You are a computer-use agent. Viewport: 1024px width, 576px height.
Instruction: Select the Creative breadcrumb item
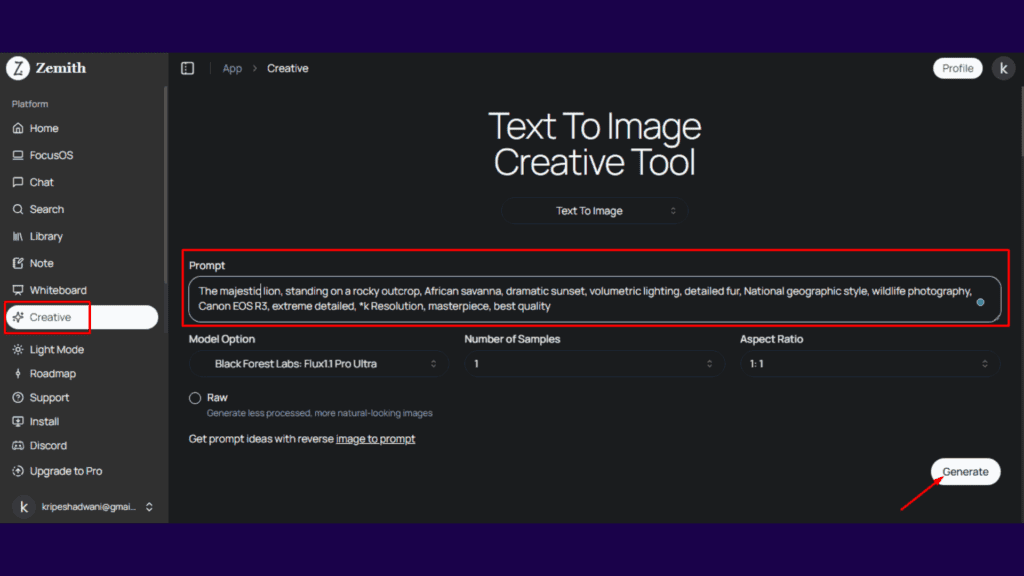(288, 68)
